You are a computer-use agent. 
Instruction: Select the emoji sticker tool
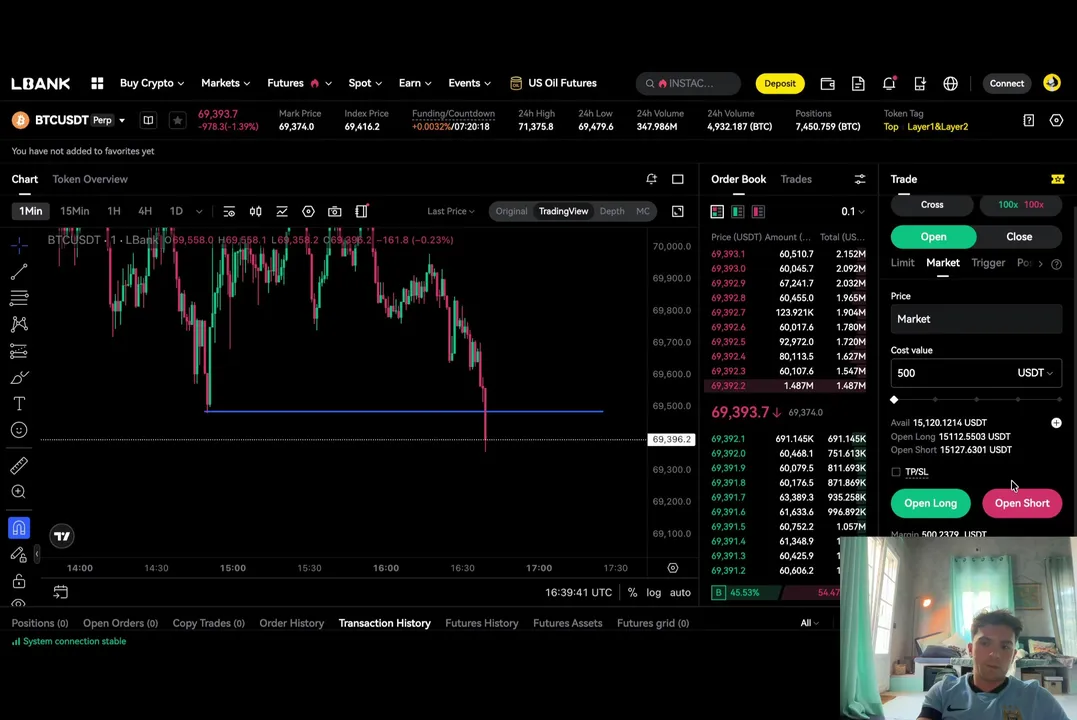tap(19, 430)
